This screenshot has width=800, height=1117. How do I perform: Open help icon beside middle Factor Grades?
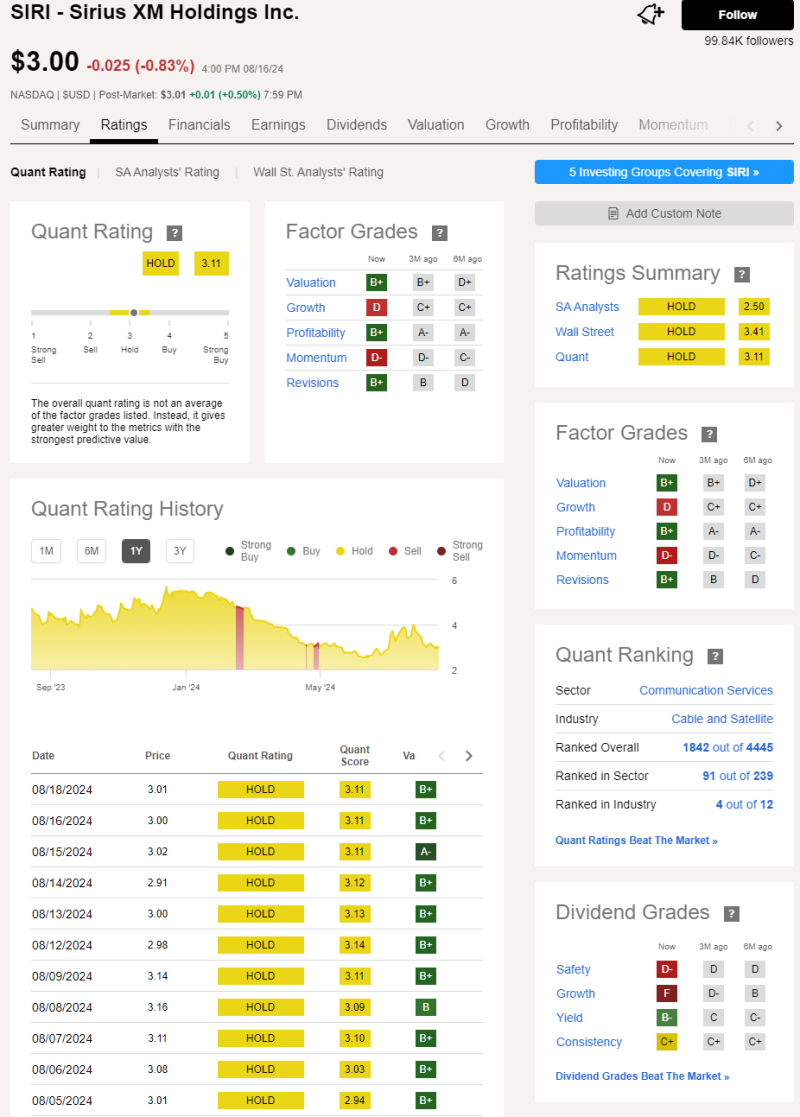coord(440,233)
